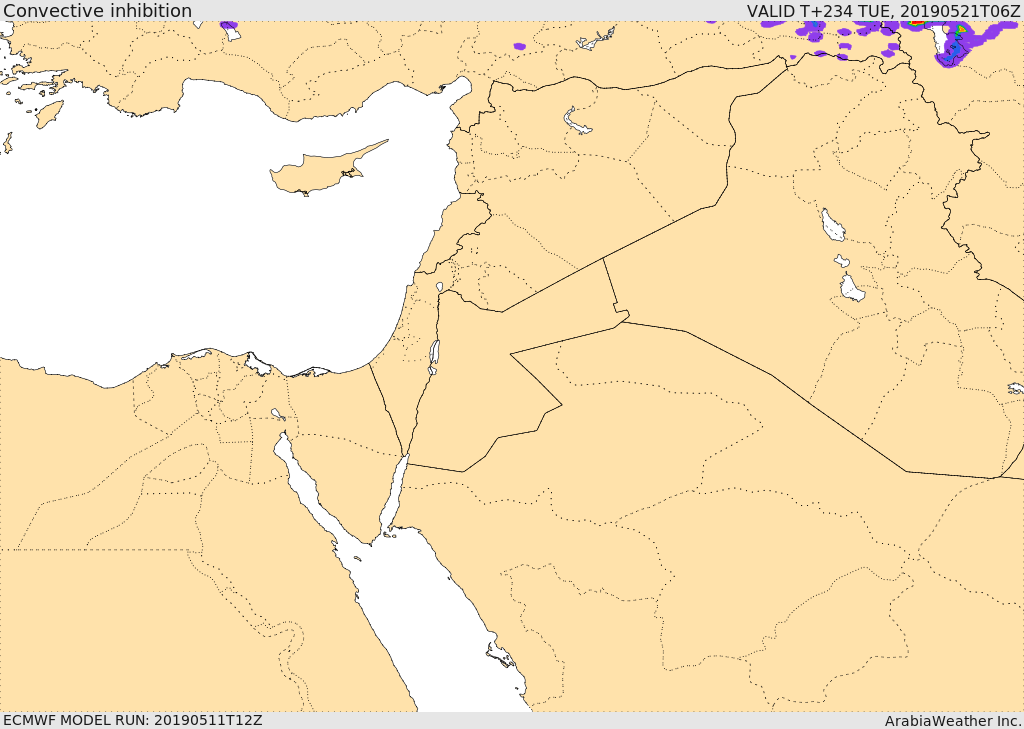Click Lake Tharthar in central Iraq
The width and height of the screenshot is (1024, 729).
[832, 225]
